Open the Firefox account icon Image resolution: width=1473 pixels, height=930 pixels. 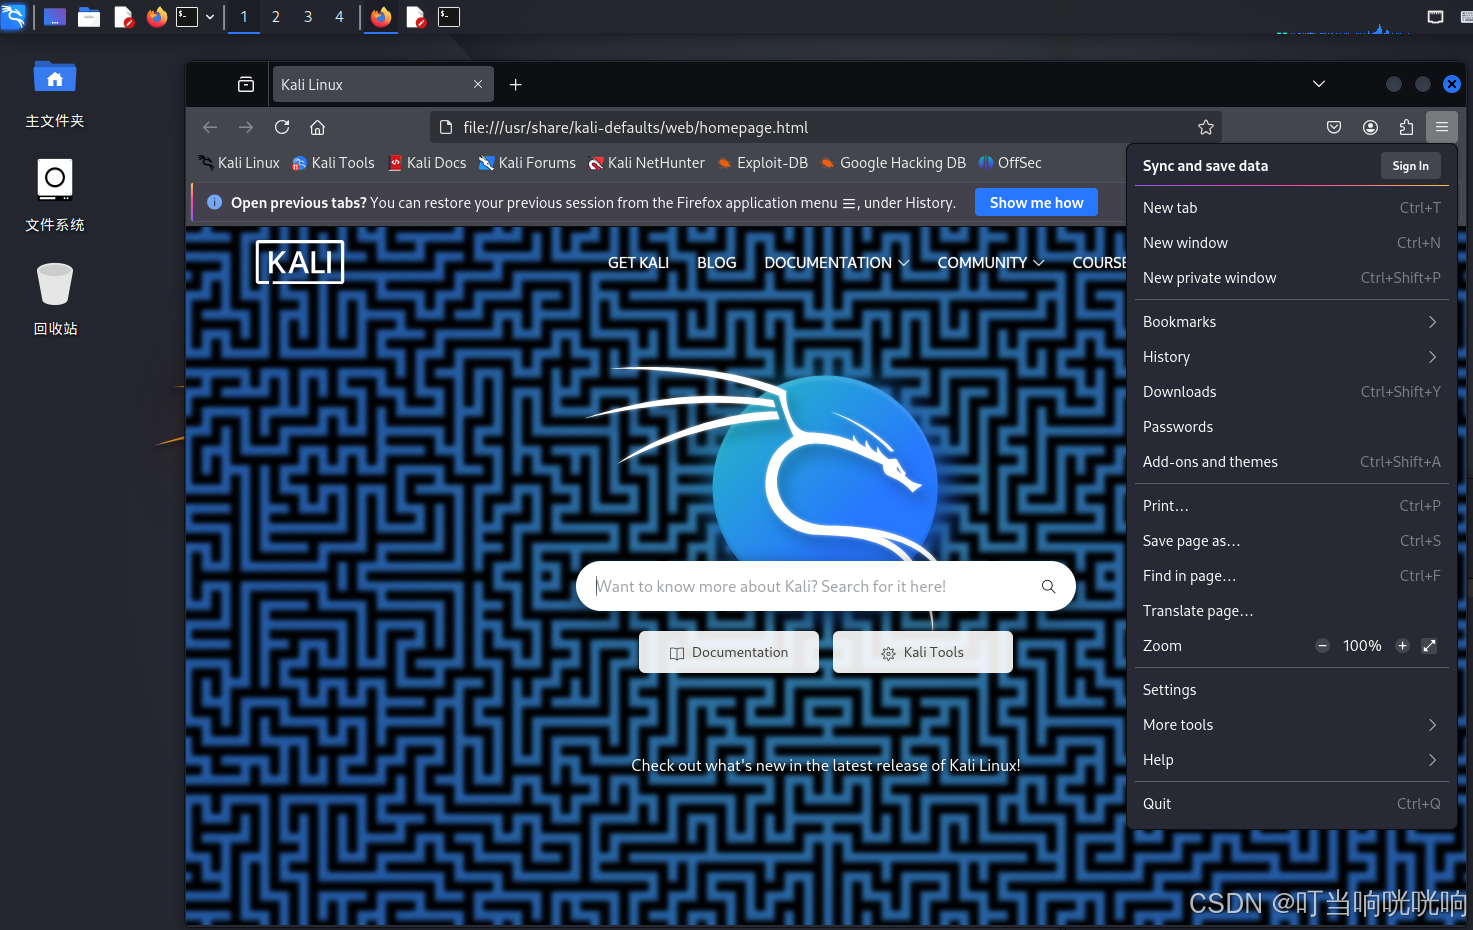pos(1370,127)
